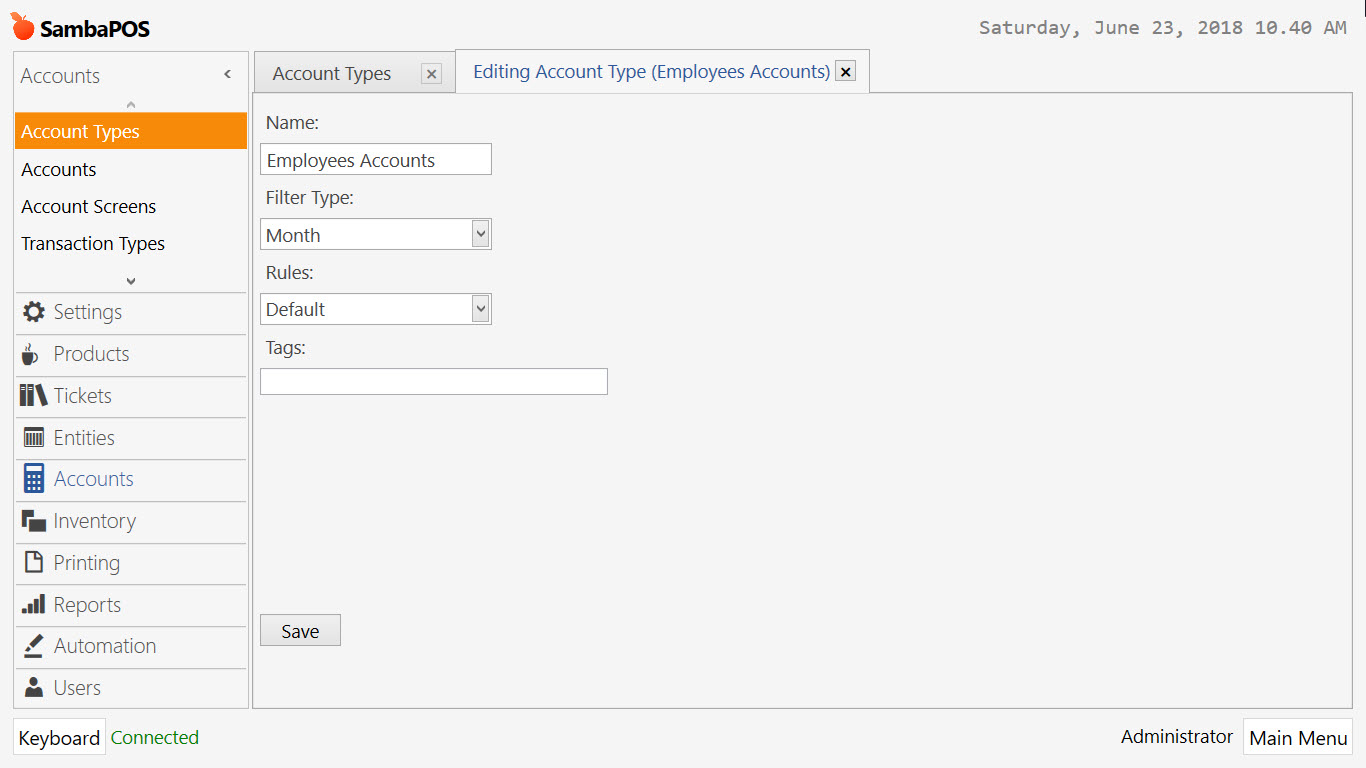Viewport: 1366px width, 768px height.
Task: Select Transaction Types in the Accounts menu
Action: 92,243
